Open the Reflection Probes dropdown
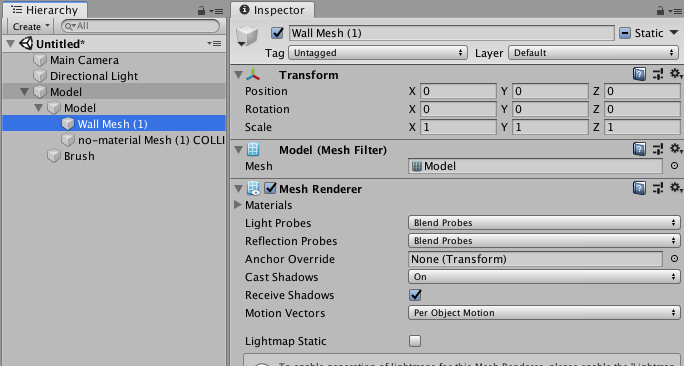Screen dimensions: 684x366 tap(544, 241)
